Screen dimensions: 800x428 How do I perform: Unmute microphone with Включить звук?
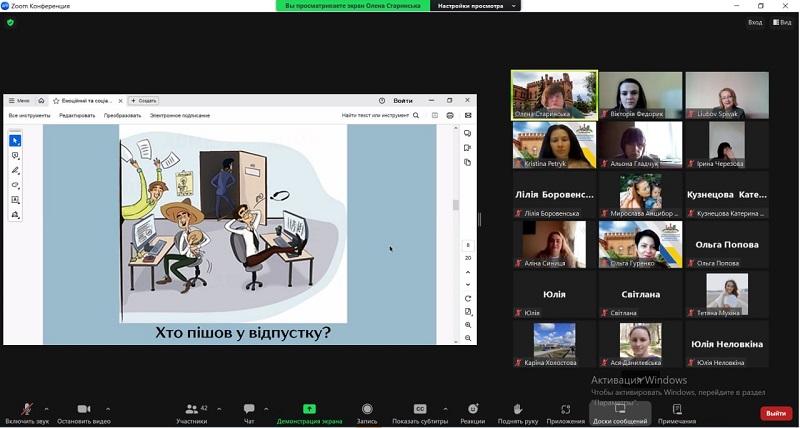tap(26, 410)
